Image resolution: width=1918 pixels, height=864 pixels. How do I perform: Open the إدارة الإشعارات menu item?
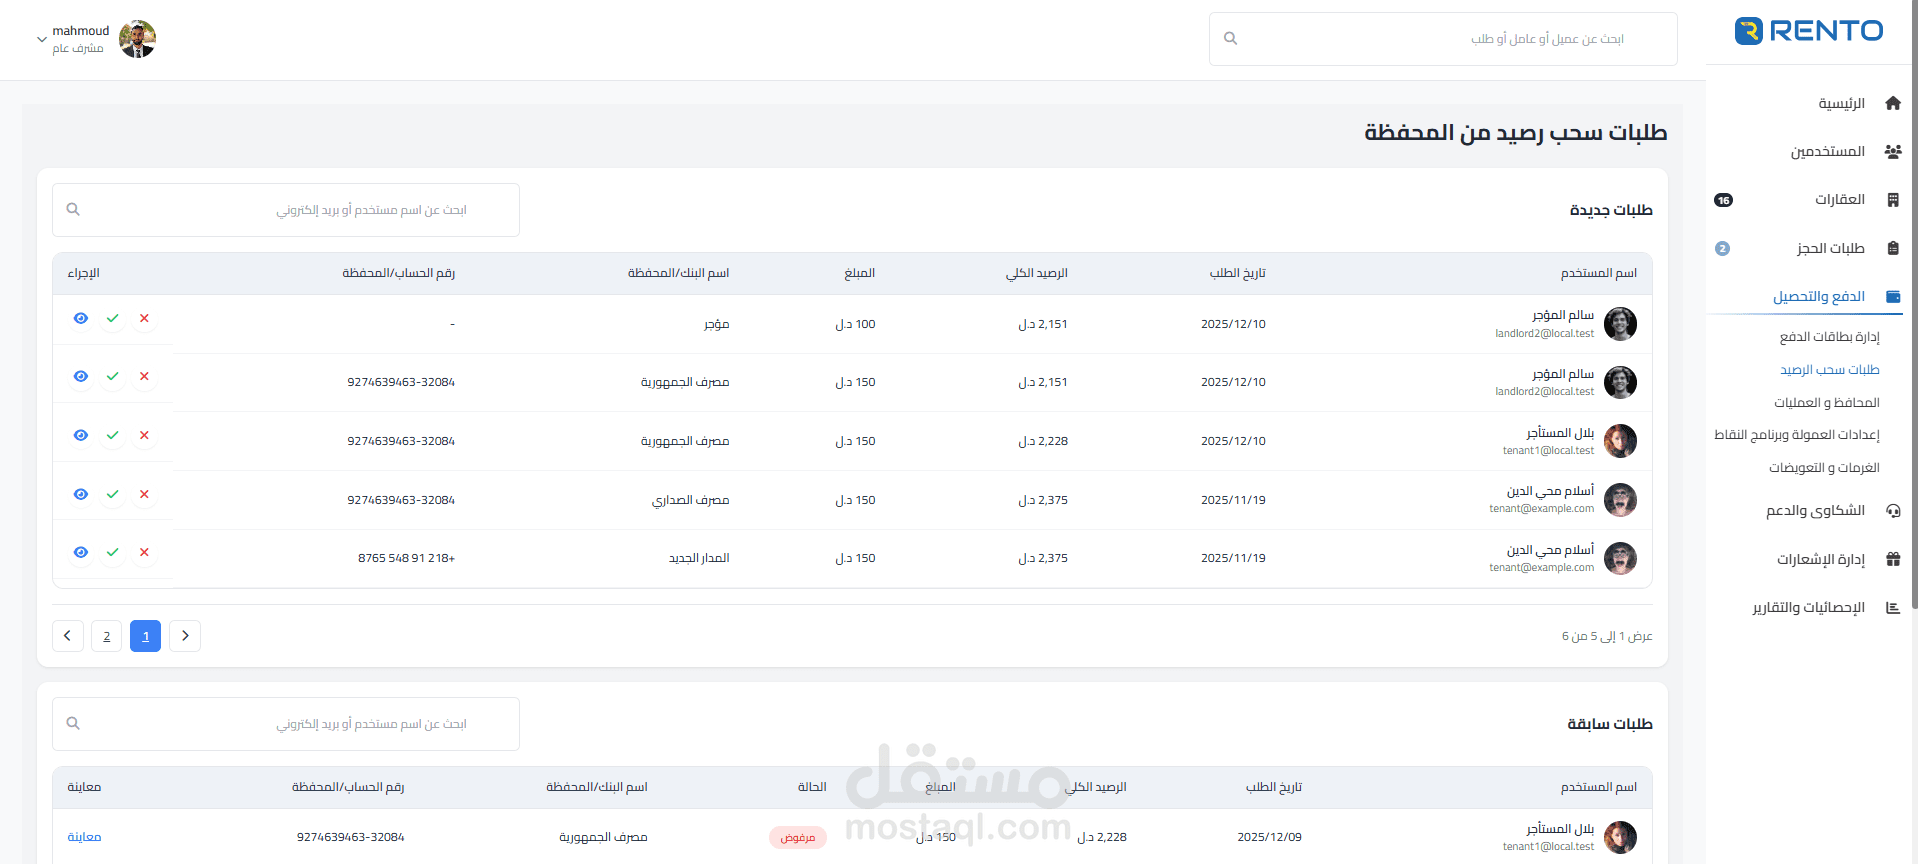tap(1820, 559)
